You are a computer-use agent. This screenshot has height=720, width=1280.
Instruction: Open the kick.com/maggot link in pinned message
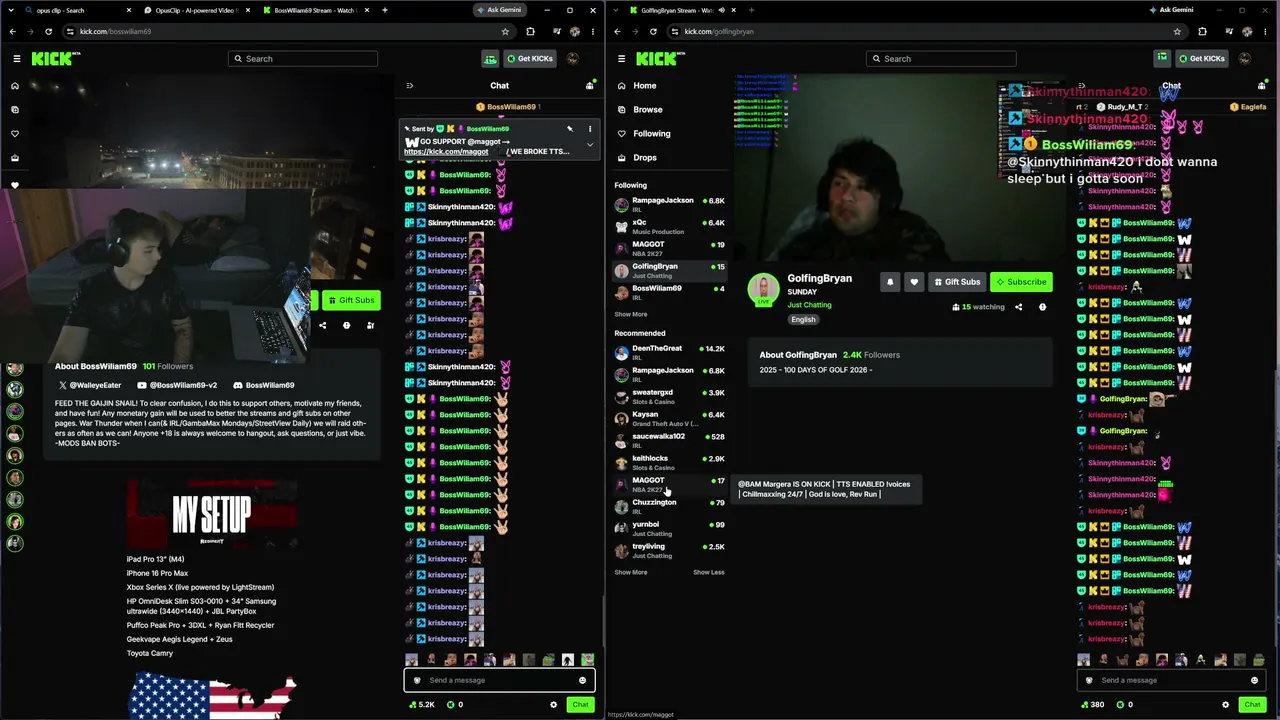click(x=446, y=152)
